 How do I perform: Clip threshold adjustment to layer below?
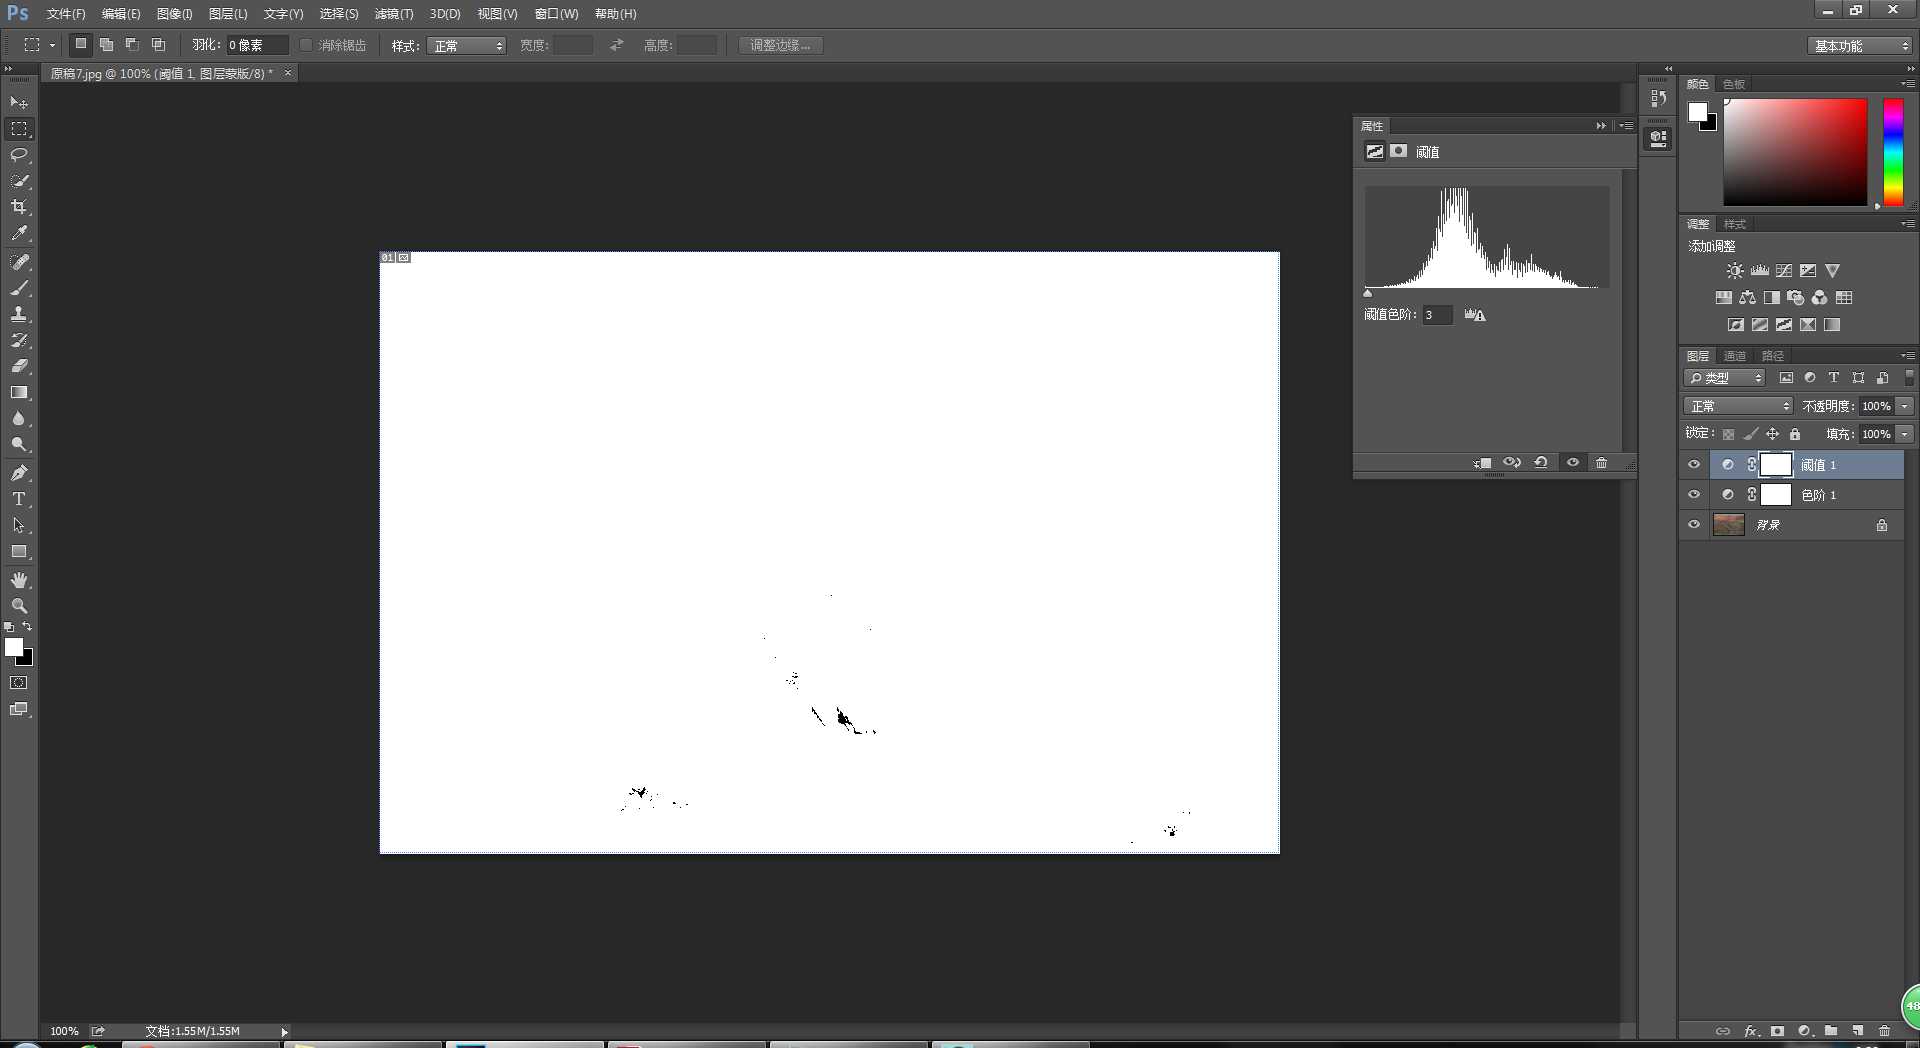(x=1483, y=463)
